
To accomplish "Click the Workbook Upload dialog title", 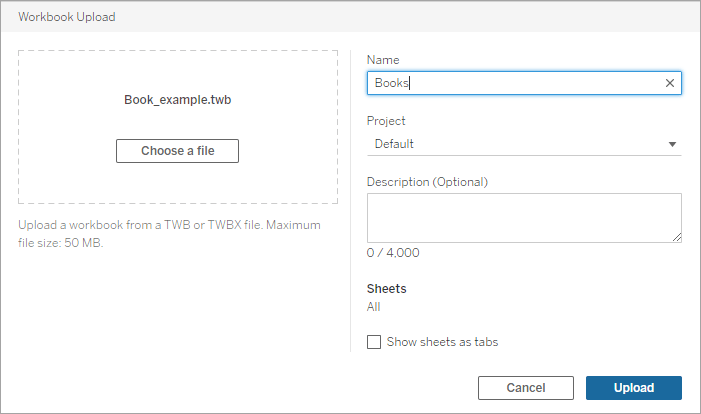I will 67,17.
